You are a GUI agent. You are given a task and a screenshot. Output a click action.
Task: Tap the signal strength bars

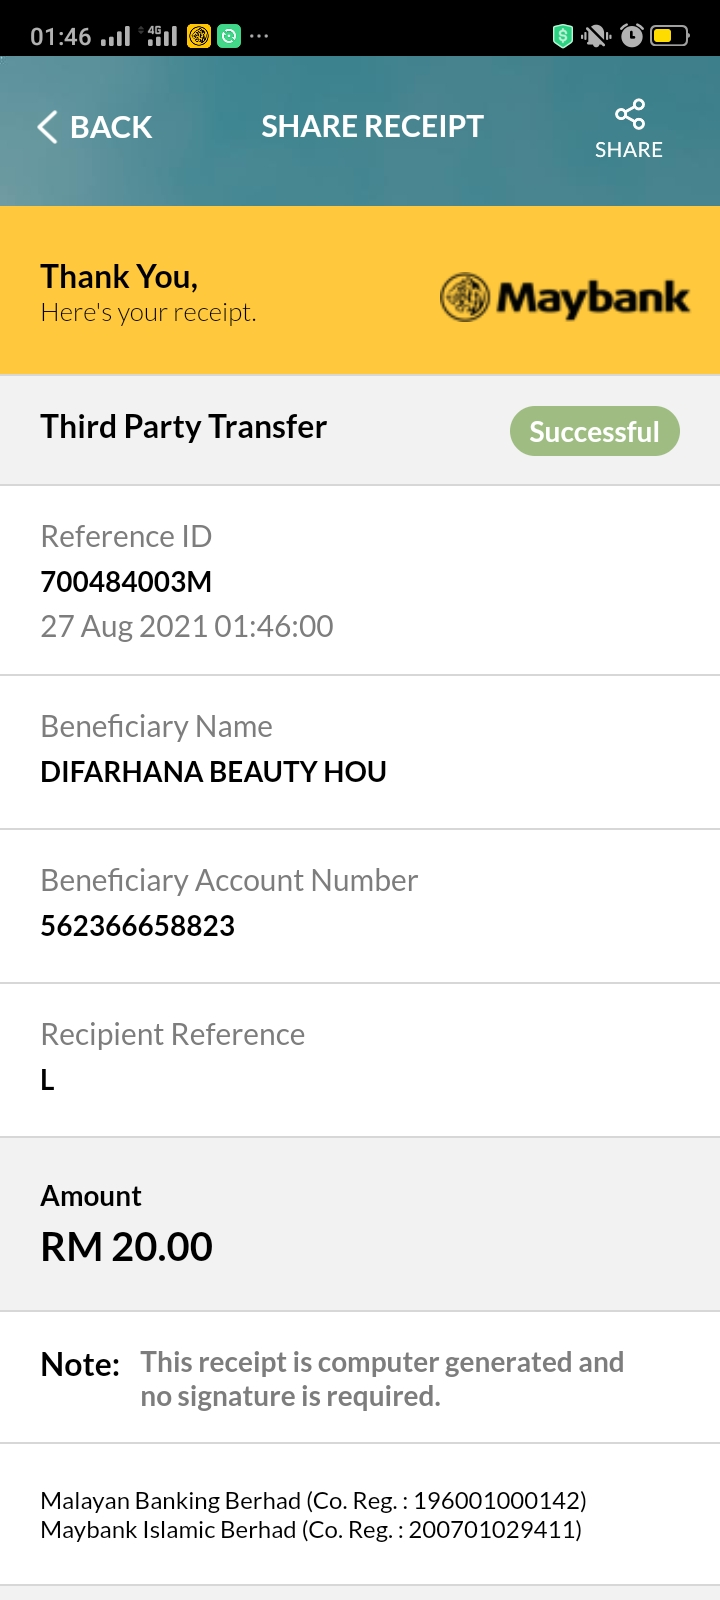coord(116,37)
